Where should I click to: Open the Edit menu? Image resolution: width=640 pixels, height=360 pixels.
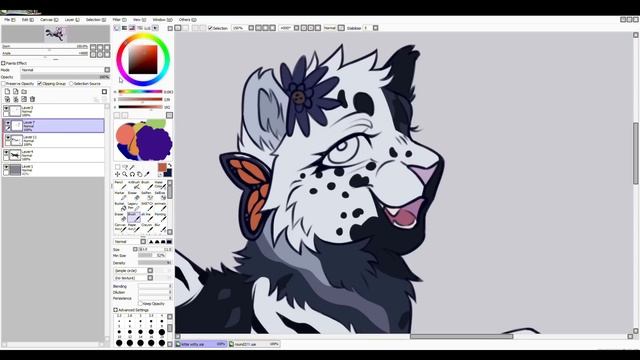[27, 20]
